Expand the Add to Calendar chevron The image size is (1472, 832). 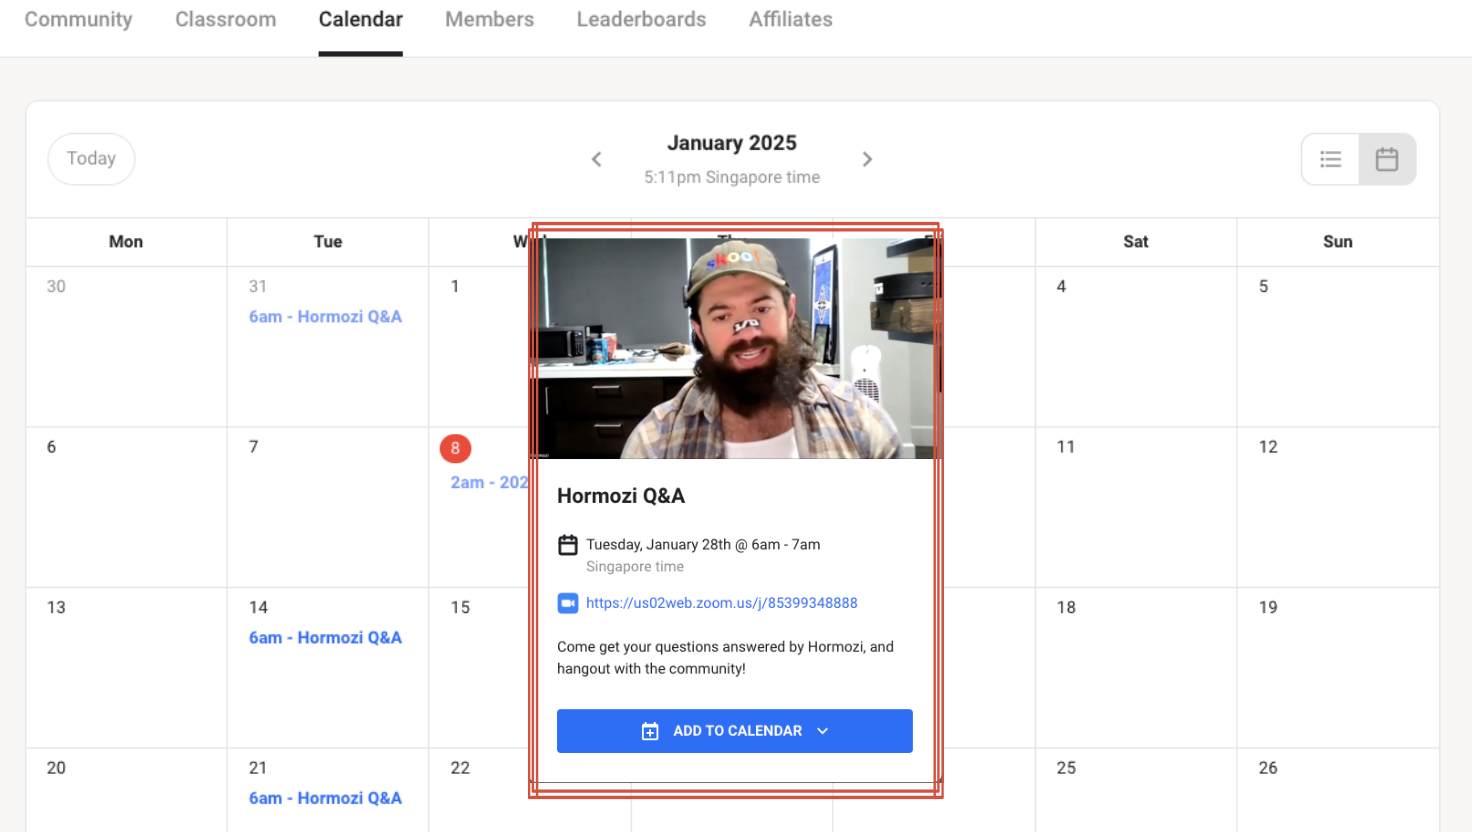[x=822, y=731]
